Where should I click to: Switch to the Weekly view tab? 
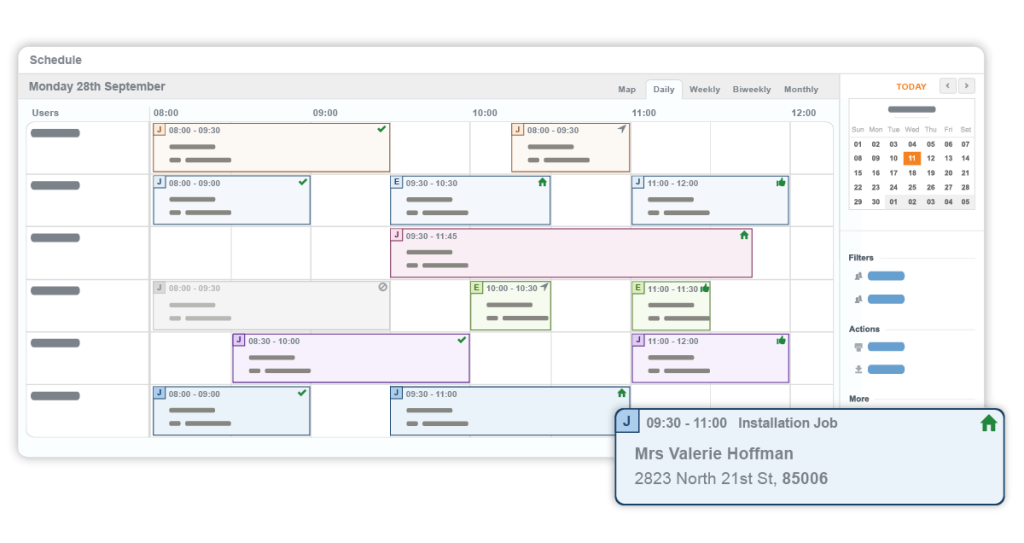tap(704, 89)
